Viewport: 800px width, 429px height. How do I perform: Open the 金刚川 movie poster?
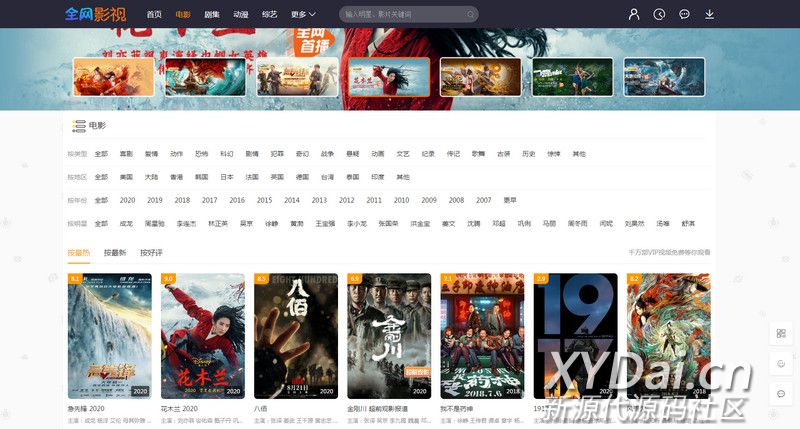click(x=389, y=336)
